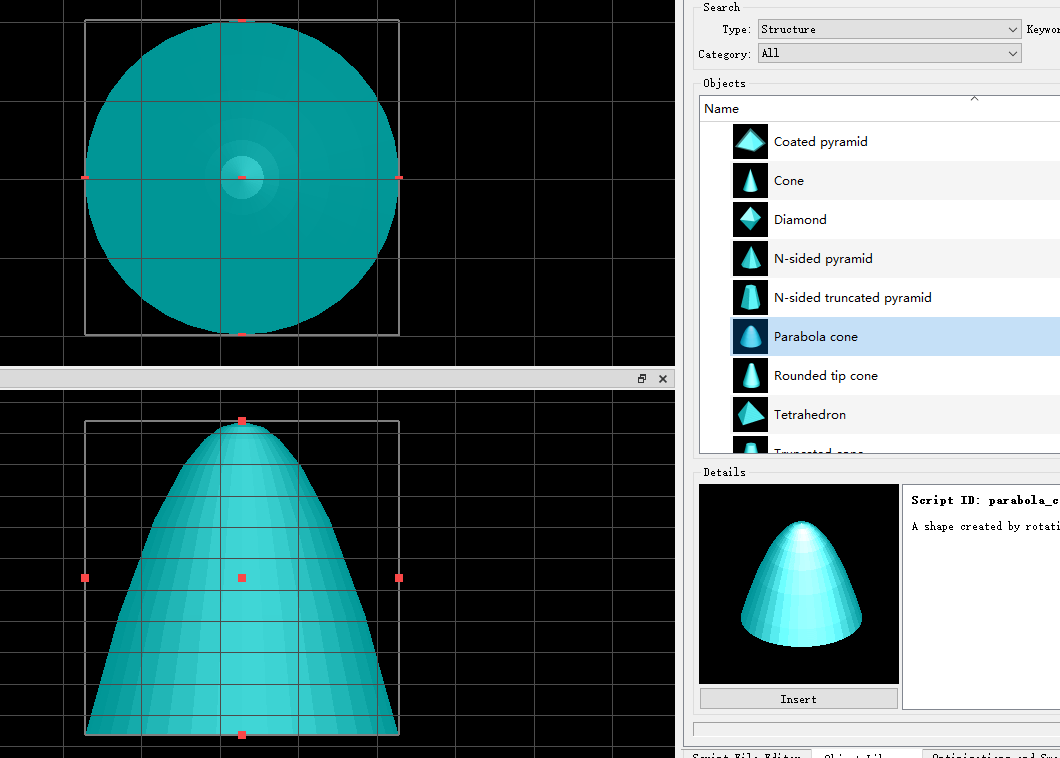Click red handle at the cone's apex

point(242,422)
